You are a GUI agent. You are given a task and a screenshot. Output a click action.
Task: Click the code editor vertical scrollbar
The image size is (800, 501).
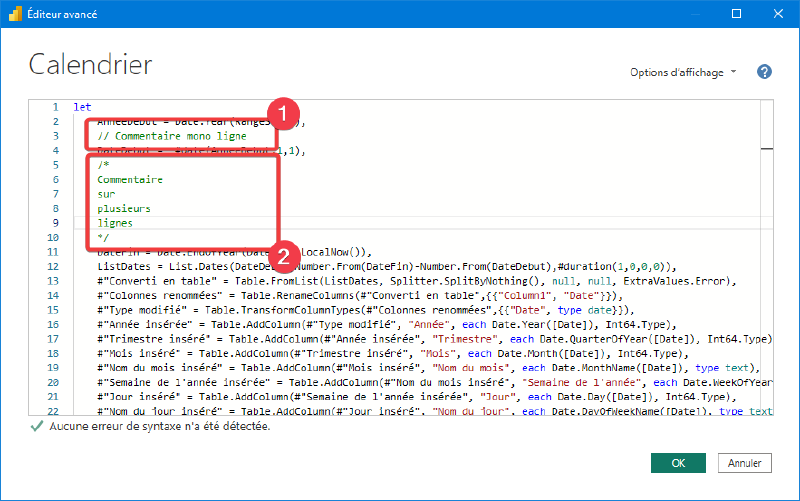coord(766,257)
